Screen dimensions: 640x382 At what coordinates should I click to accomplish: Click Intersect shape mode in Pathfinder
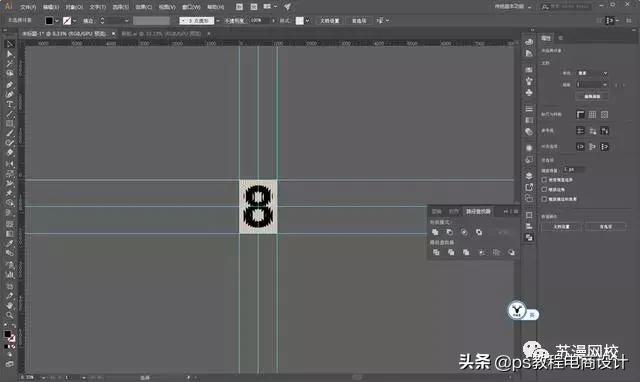pos(464,232)
